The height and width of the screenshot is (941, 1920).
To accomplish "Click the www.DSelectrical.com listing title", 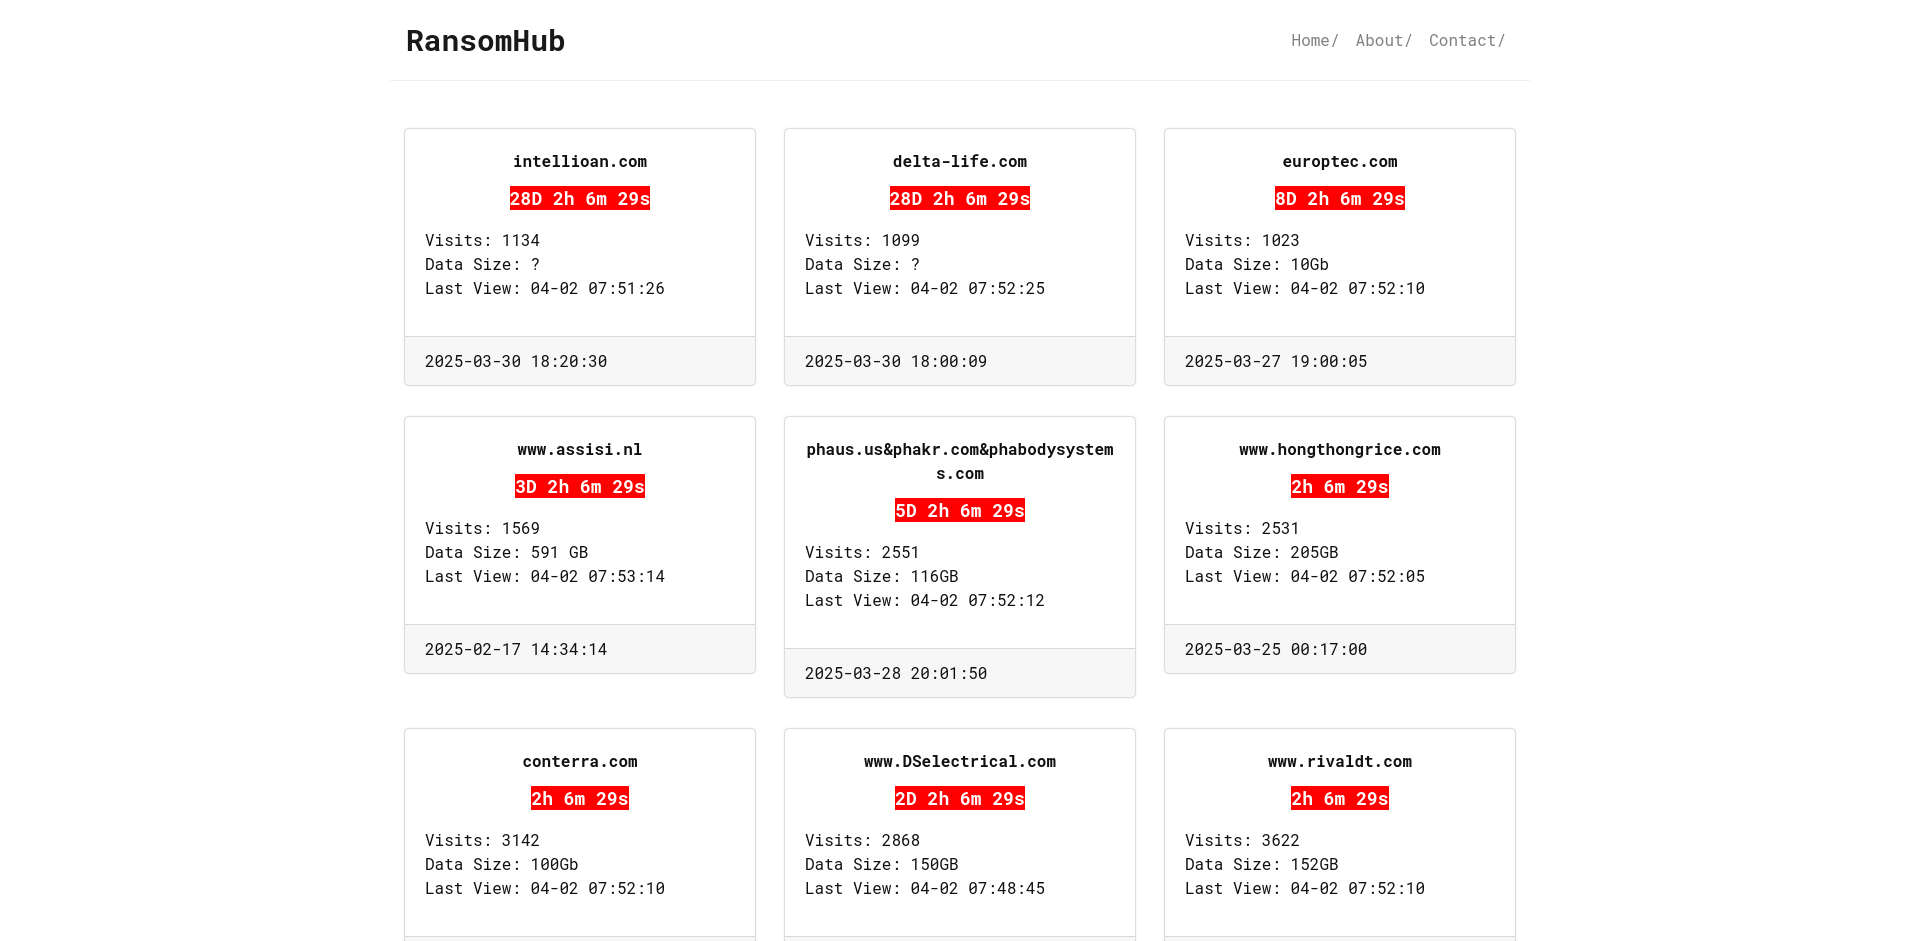I will pyautogui.click(x=960, y=762).
